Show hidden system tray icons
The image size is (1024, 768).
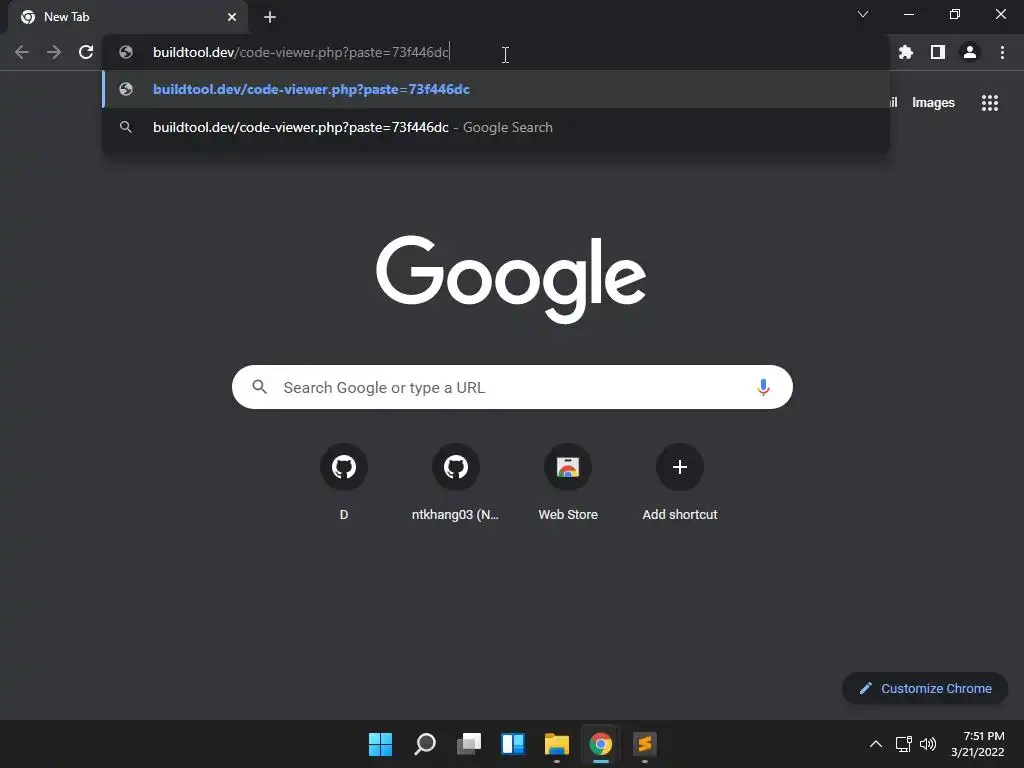[876, 744]
